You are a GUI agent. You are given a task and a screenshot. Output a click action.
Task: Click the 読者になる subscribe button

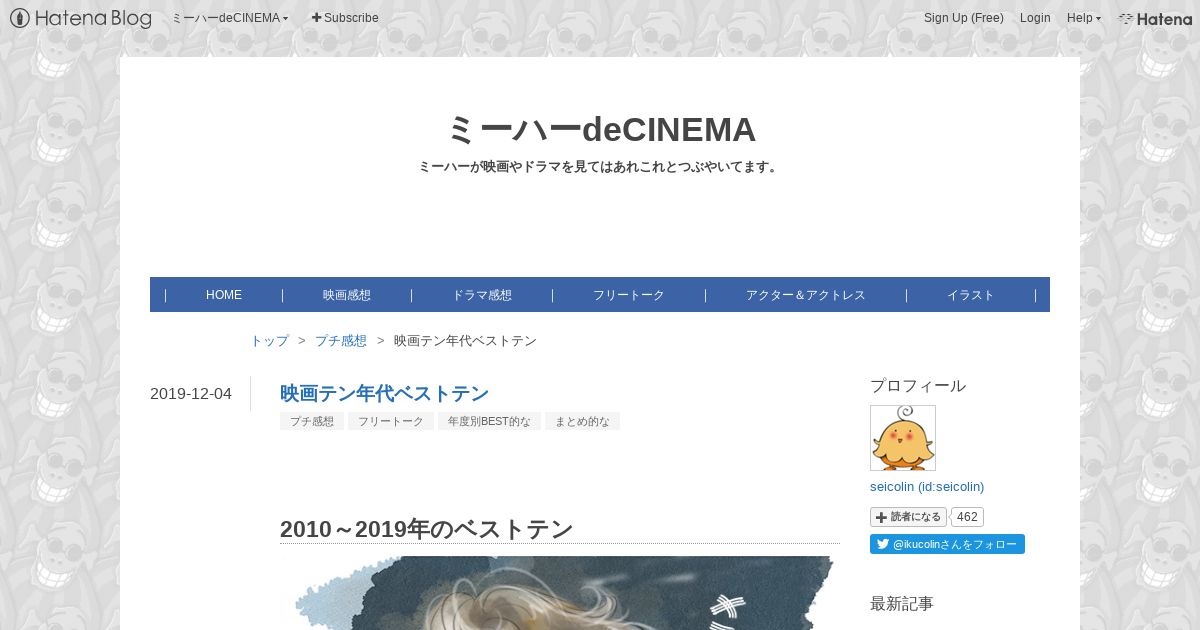click(x=908, y=517)
